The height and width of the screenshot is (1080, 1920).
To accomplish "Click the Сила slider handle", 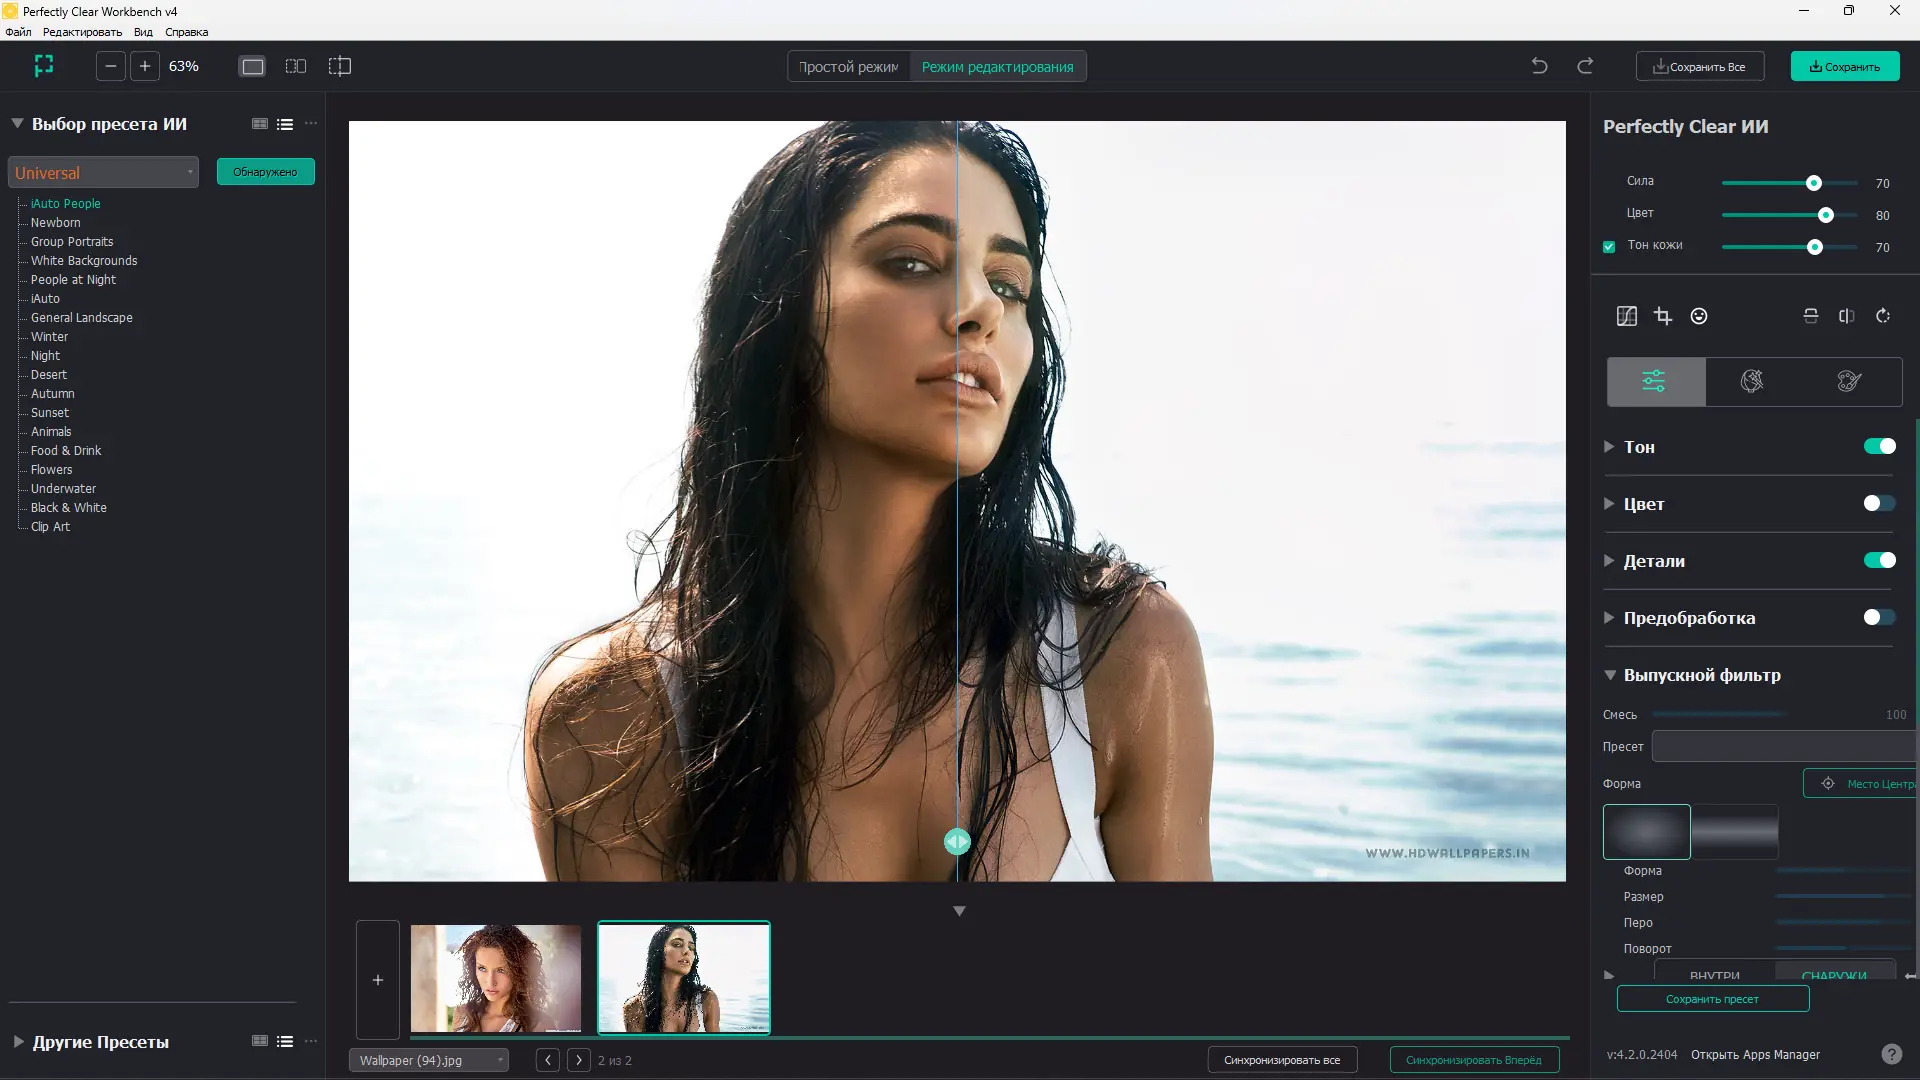I will 1813,183.
